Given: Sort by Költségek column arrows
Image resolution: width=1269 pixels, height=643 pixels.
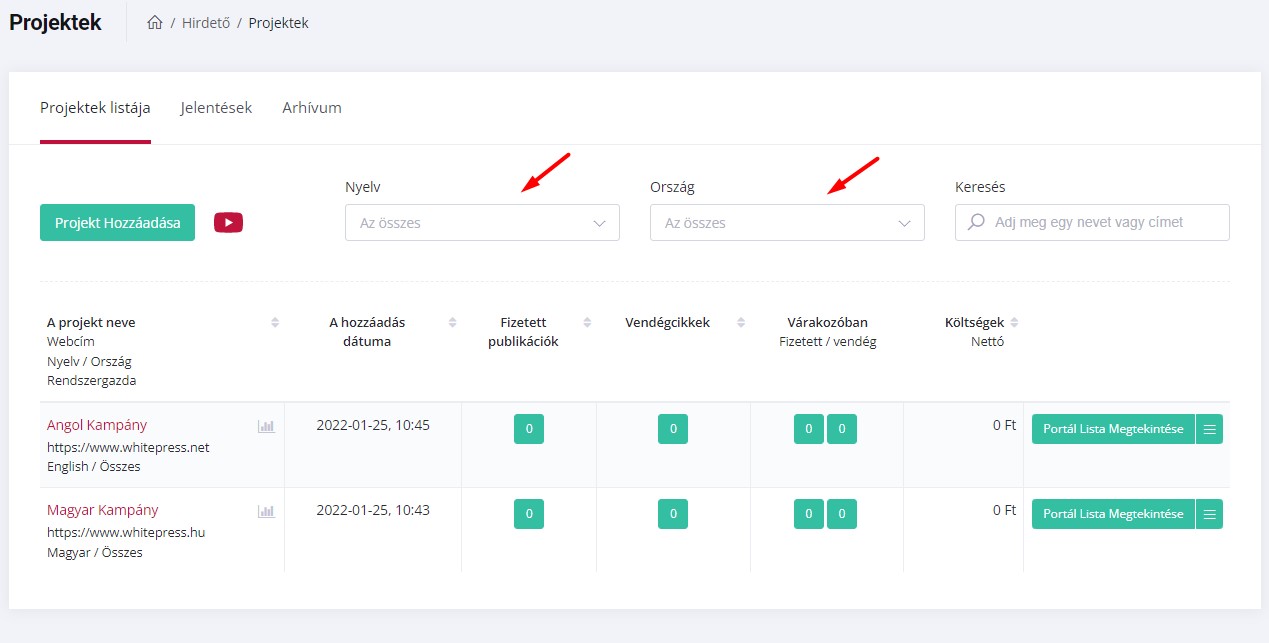Looking at the screenshot, I should pyautogui.click(x=1014, y=322).
